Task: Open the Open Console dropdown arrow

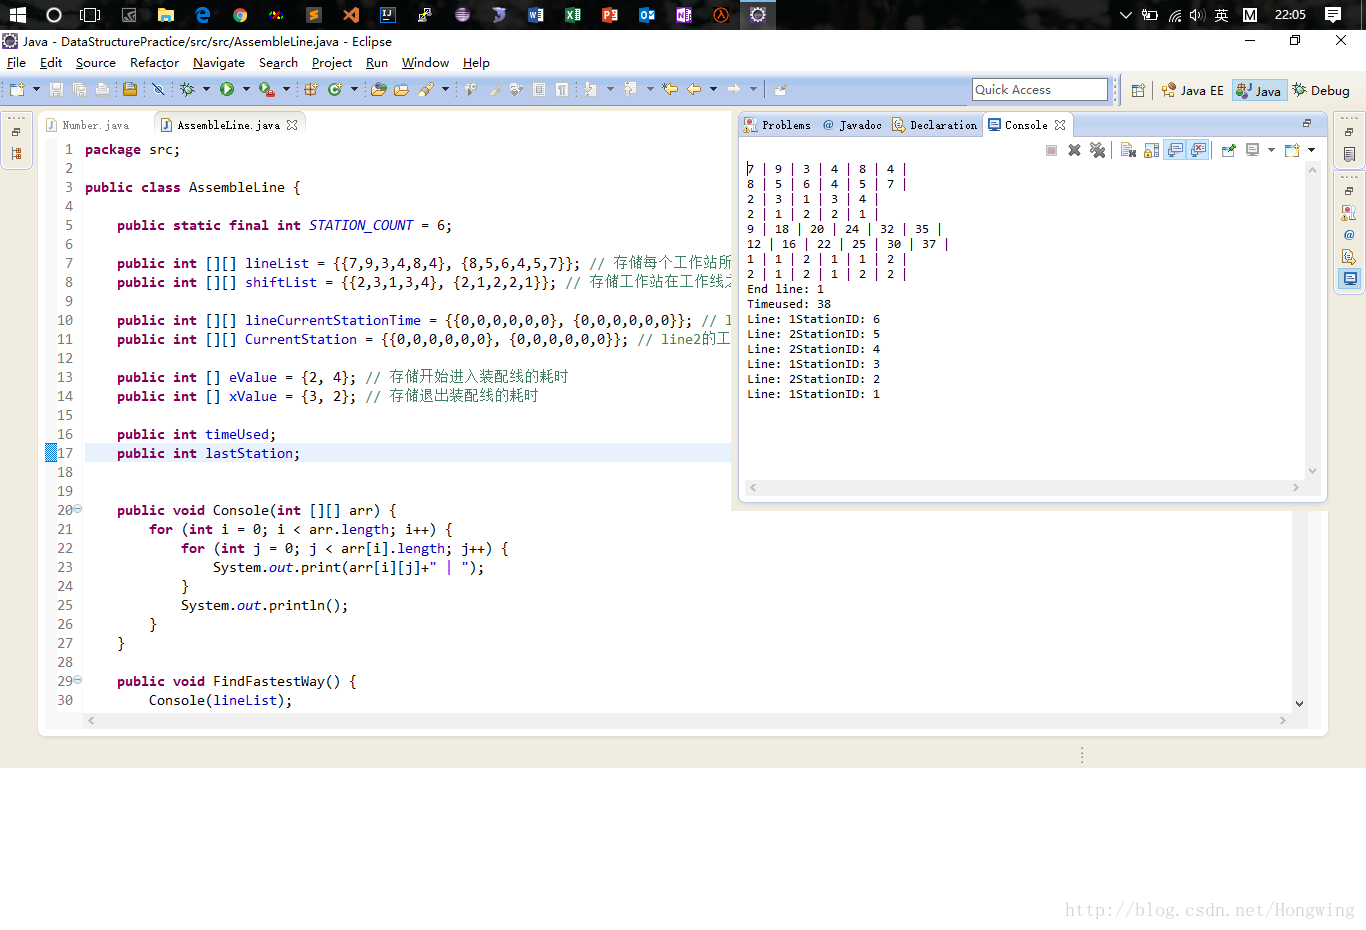Action: [x=1311, y=150]
